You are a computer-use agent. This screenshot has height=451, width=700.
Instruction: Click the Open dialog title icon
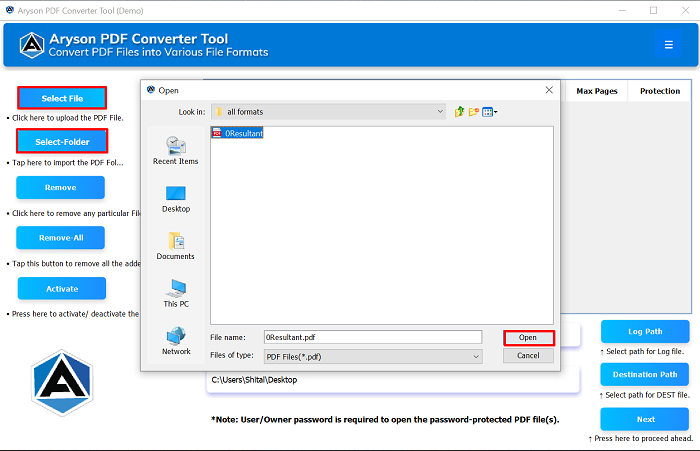tap(151, 89)
